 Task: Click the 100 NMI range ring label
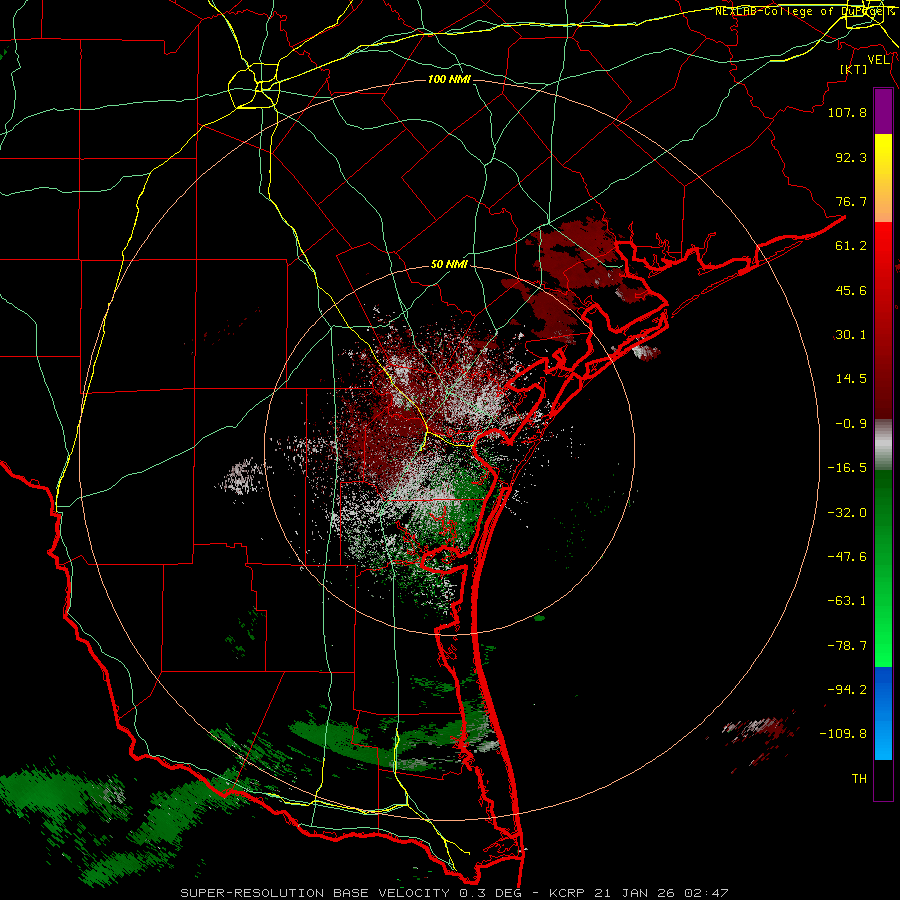[449, 79]
